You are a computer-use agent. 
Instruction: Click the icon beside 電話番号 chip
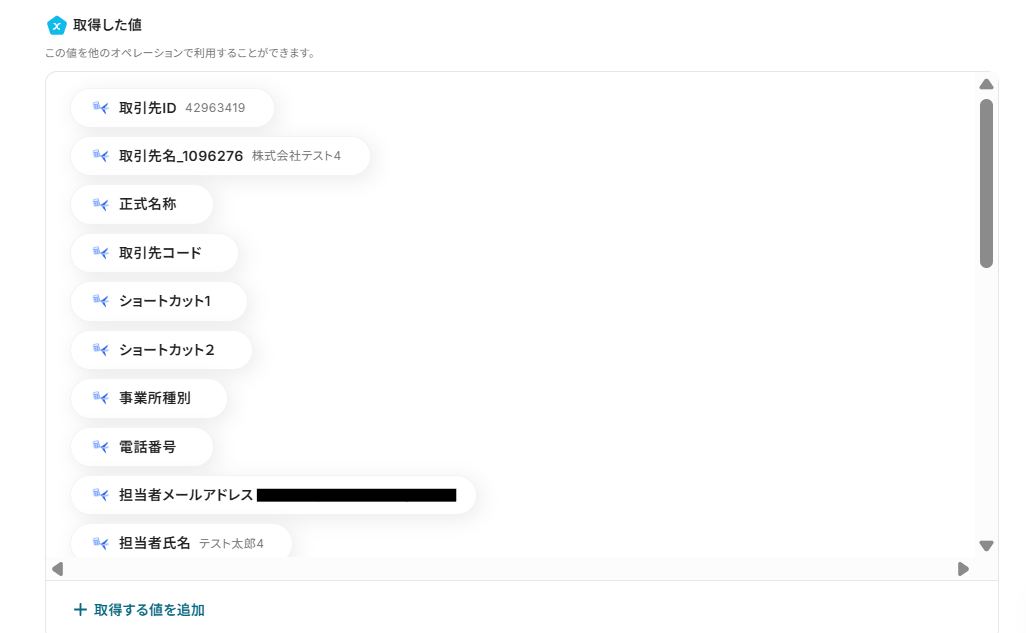click(x=100, y=447)
